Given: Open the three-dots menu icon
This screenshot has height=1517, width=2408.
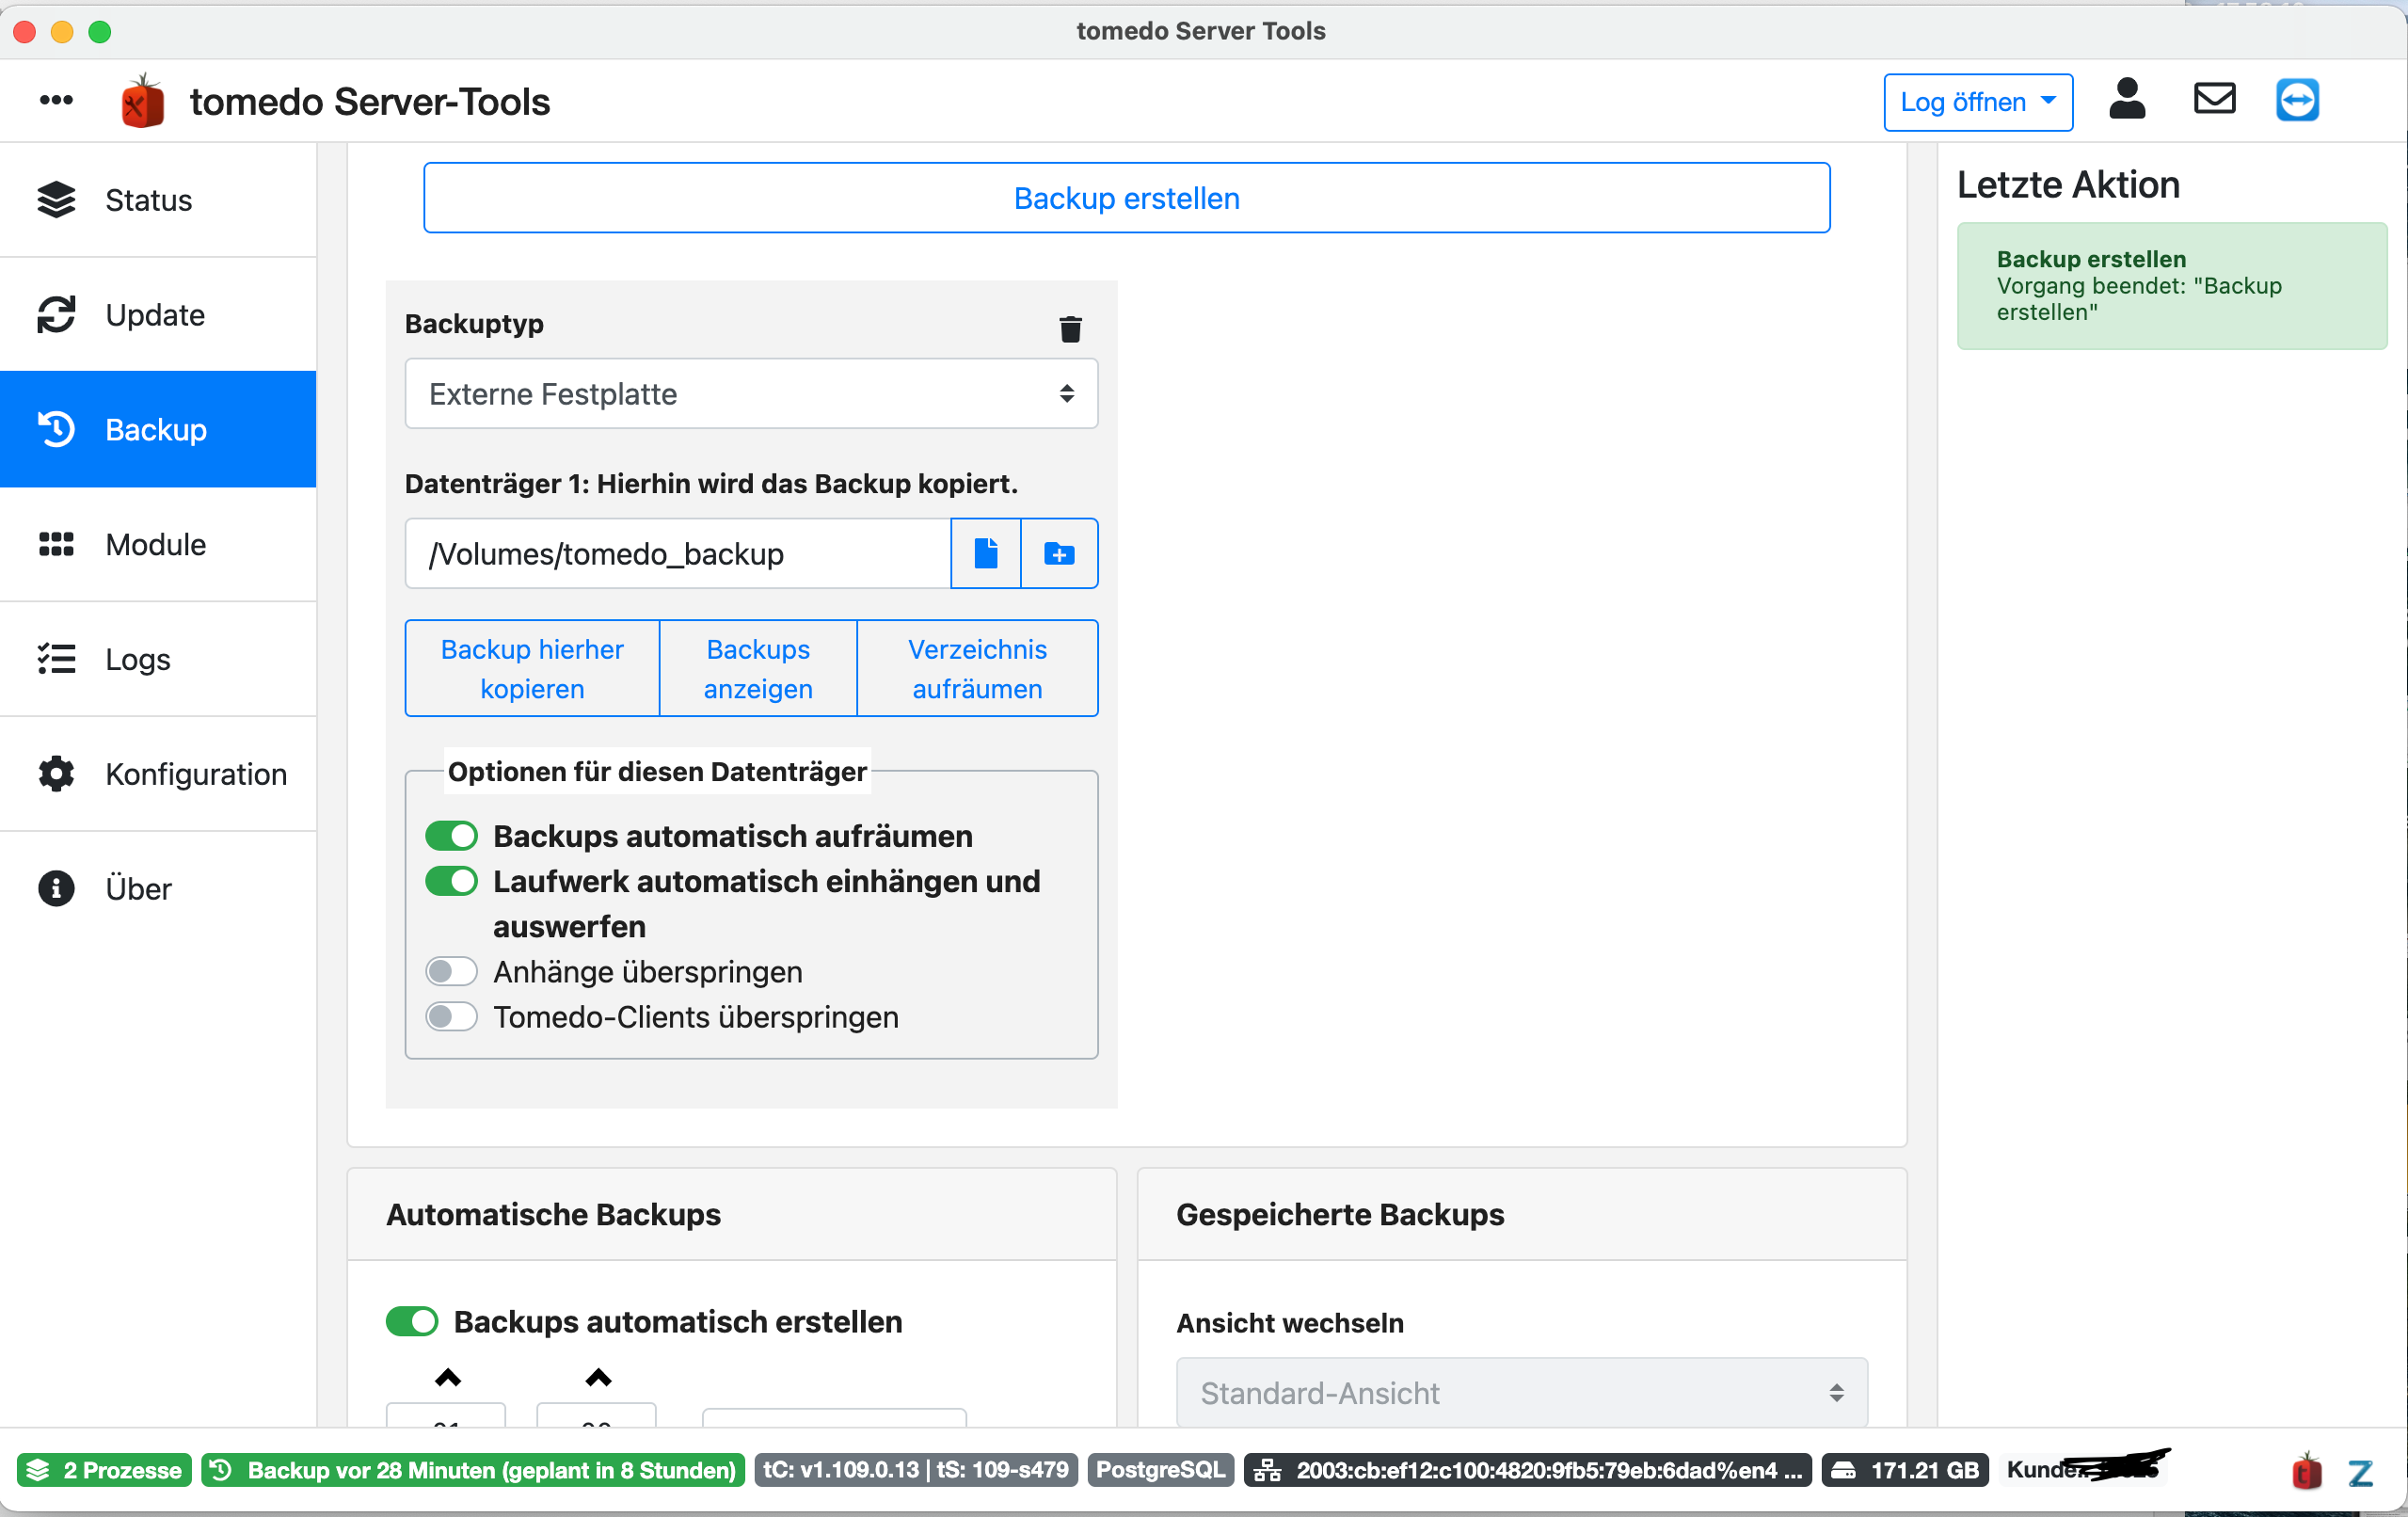Looking at the screenshot, I should click(56, 100).
